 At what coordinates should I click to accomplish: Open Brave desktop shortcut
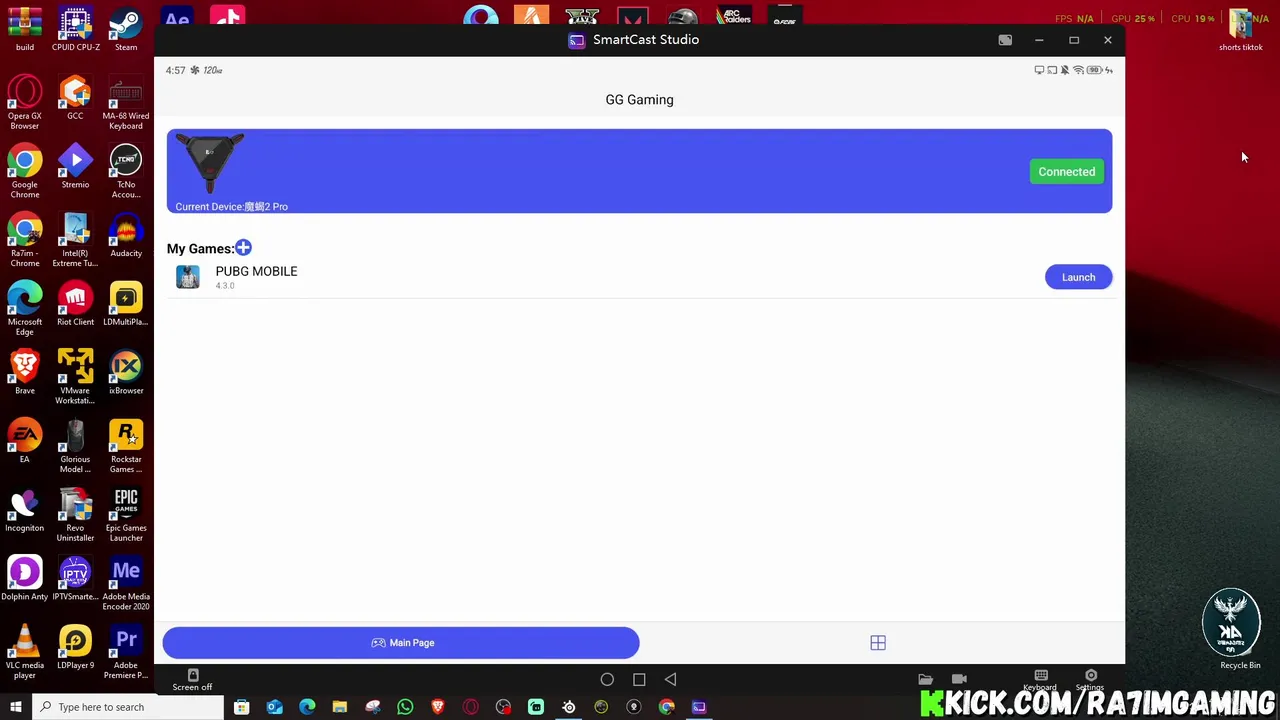click(x=25, y=372)
